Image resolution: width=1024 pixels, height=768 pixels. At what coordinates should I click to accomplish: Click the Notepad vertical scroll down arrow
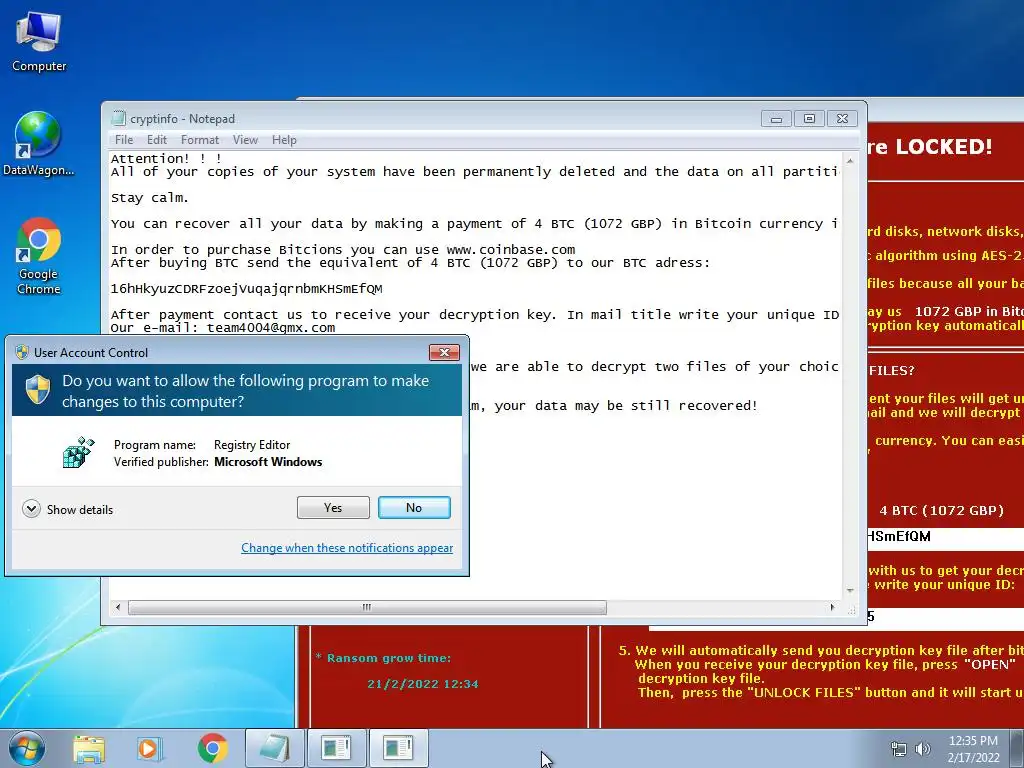pos(850,590)
